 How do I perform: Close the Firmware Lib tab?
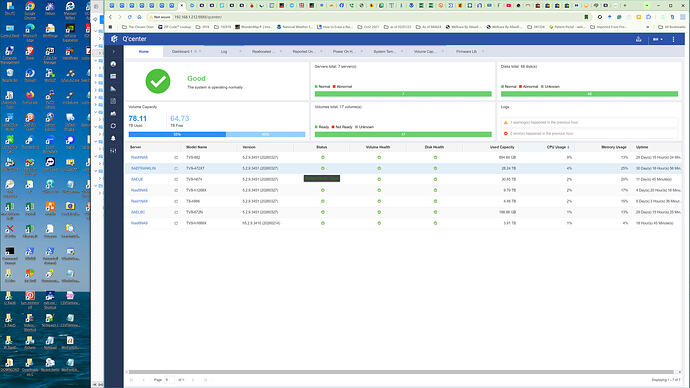[x=483, y=51]
